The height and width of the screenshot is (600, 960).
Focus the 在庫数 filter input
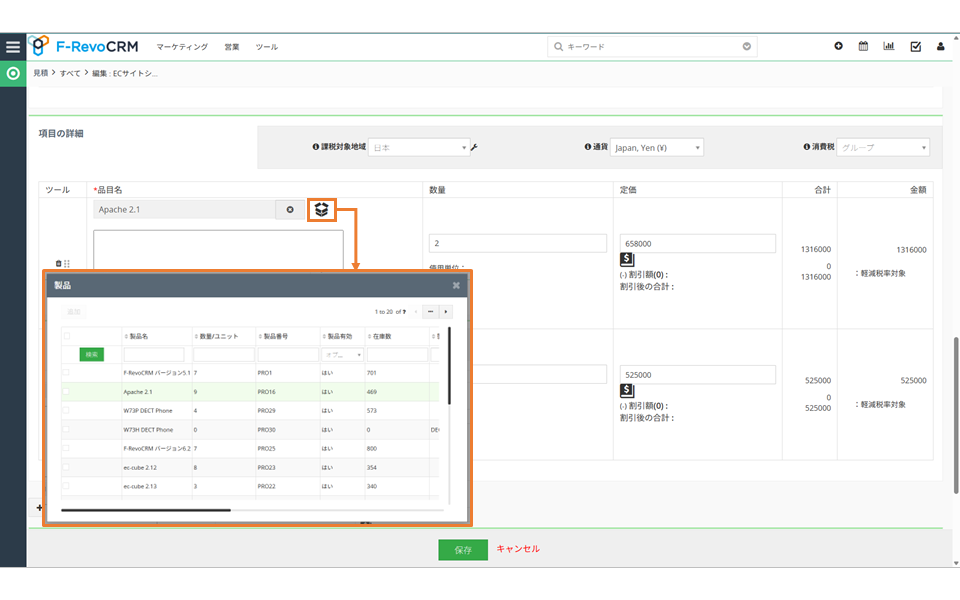397,354
